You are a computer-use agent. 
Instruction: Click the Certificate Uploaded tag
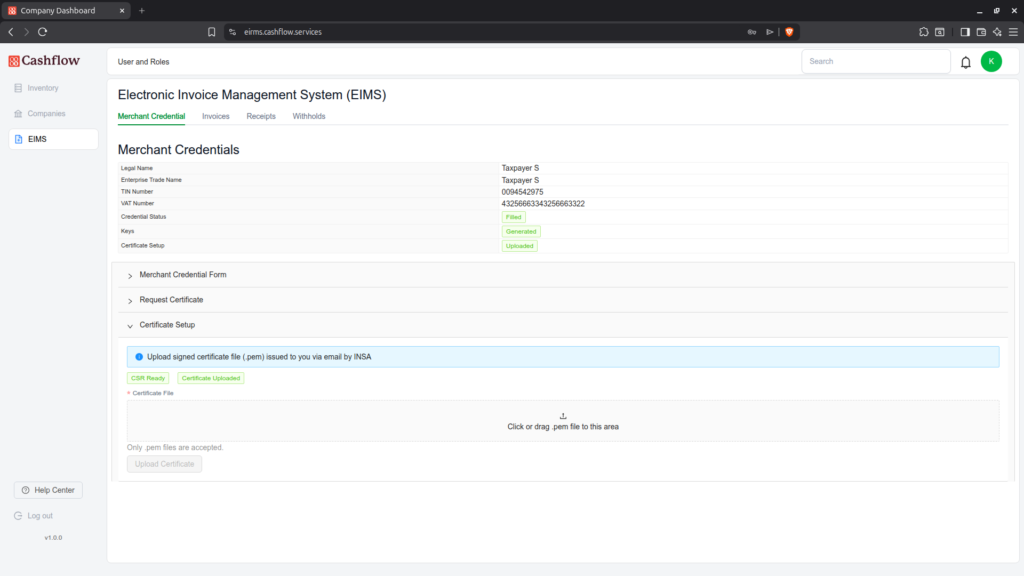point(211,378)
